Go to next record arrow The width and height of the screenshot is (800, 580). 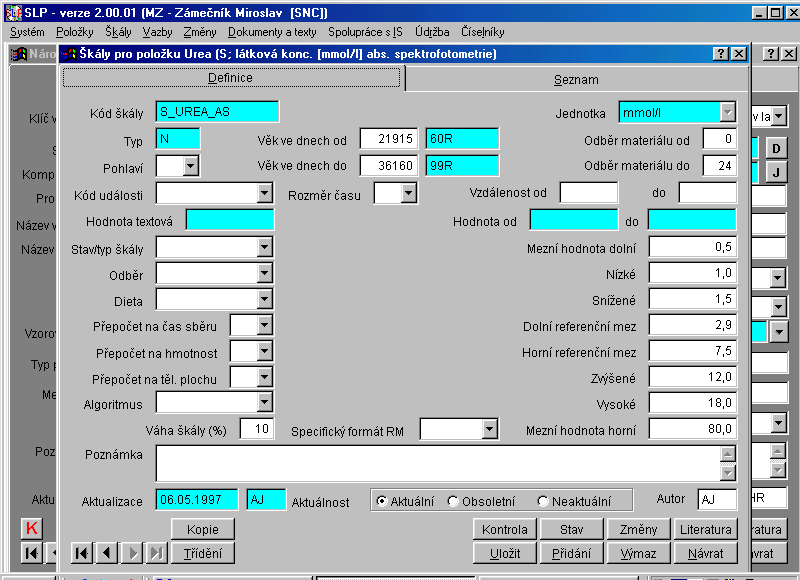tap(132, 553)
